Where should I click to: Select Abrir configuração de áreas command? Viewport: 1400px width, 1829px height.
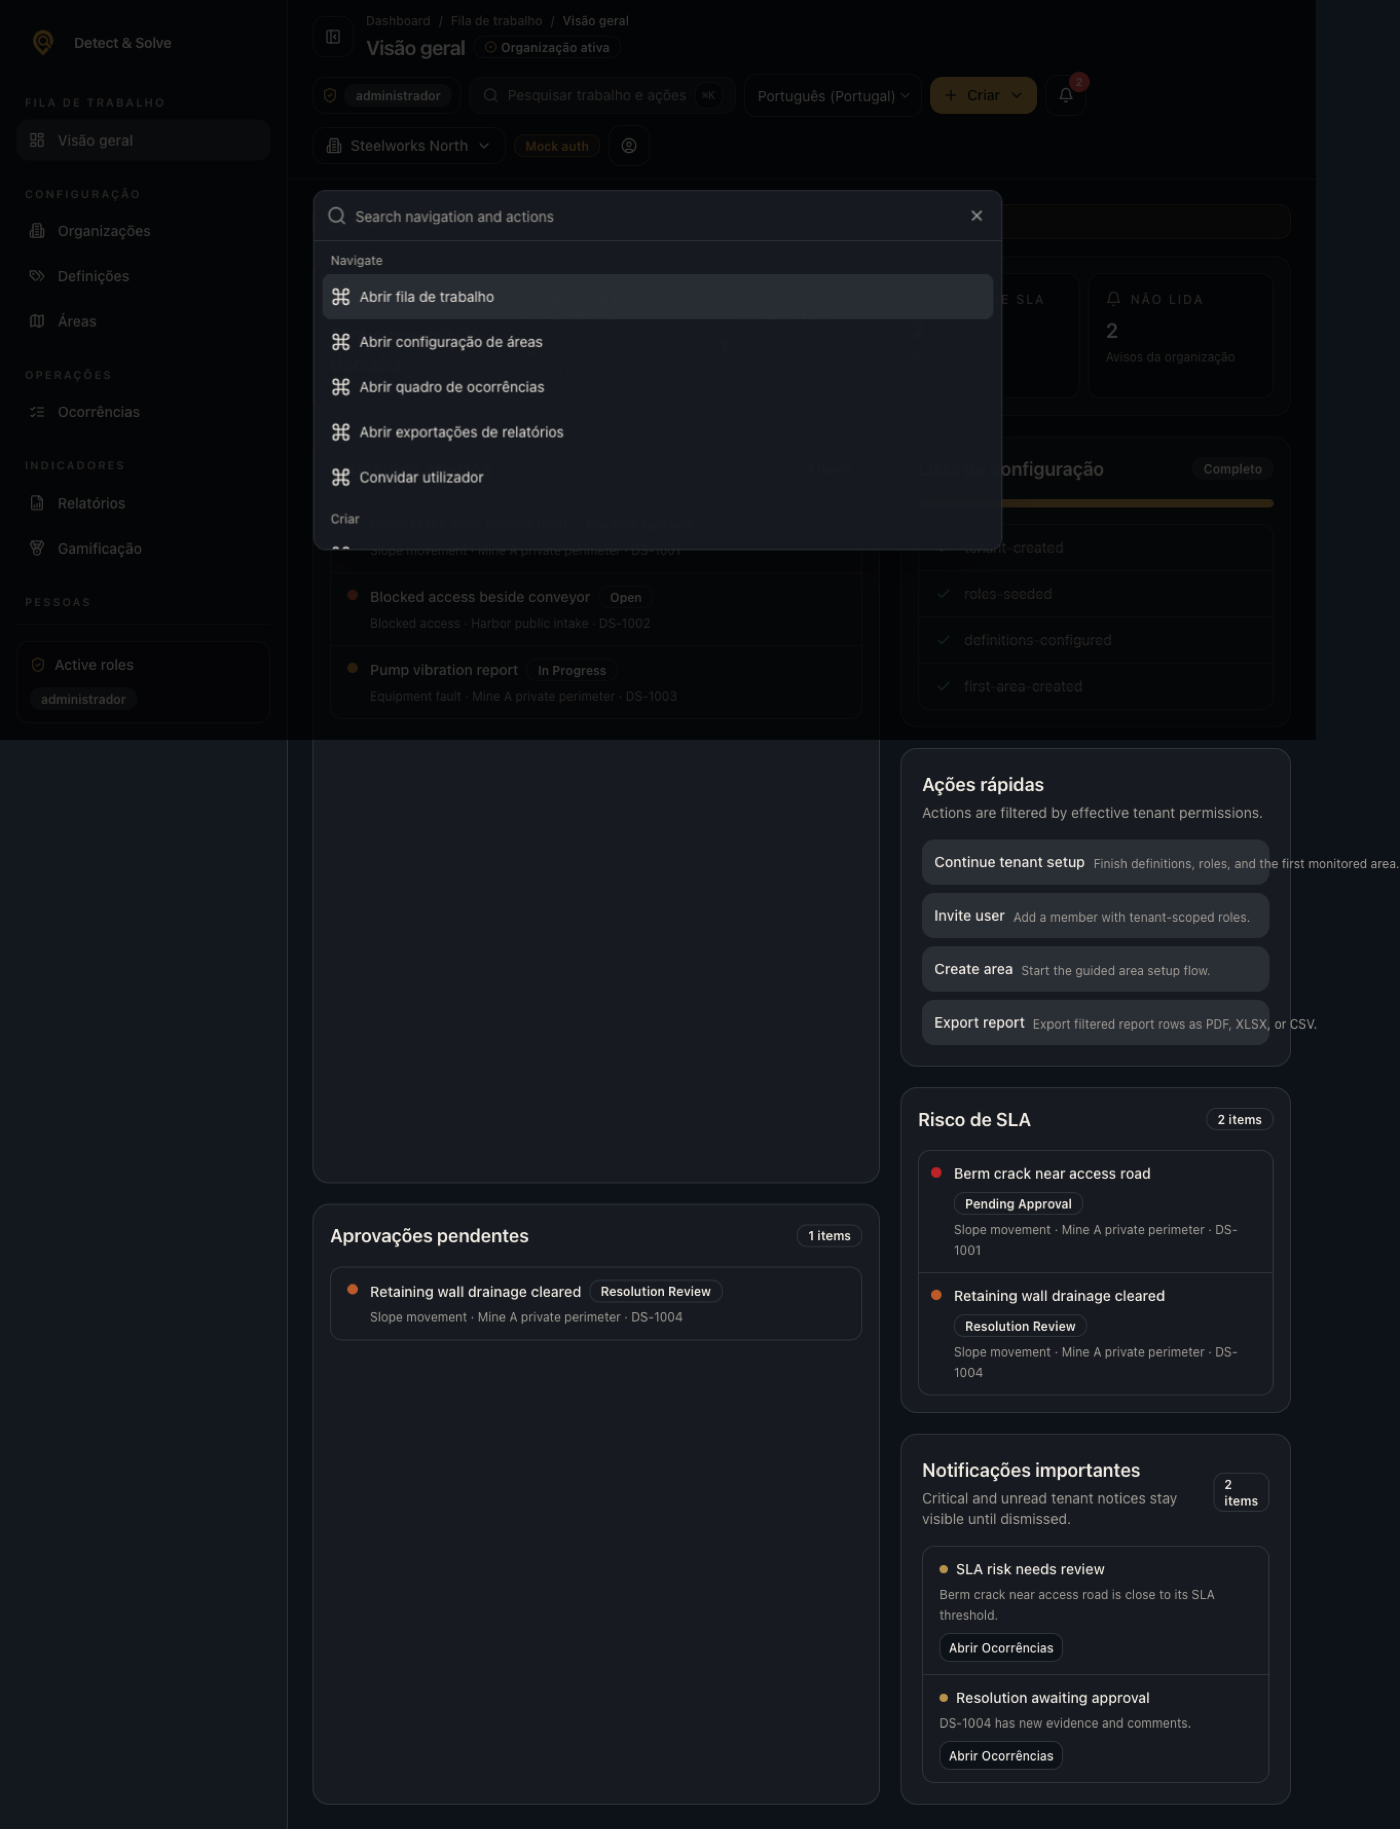[658, 342]
